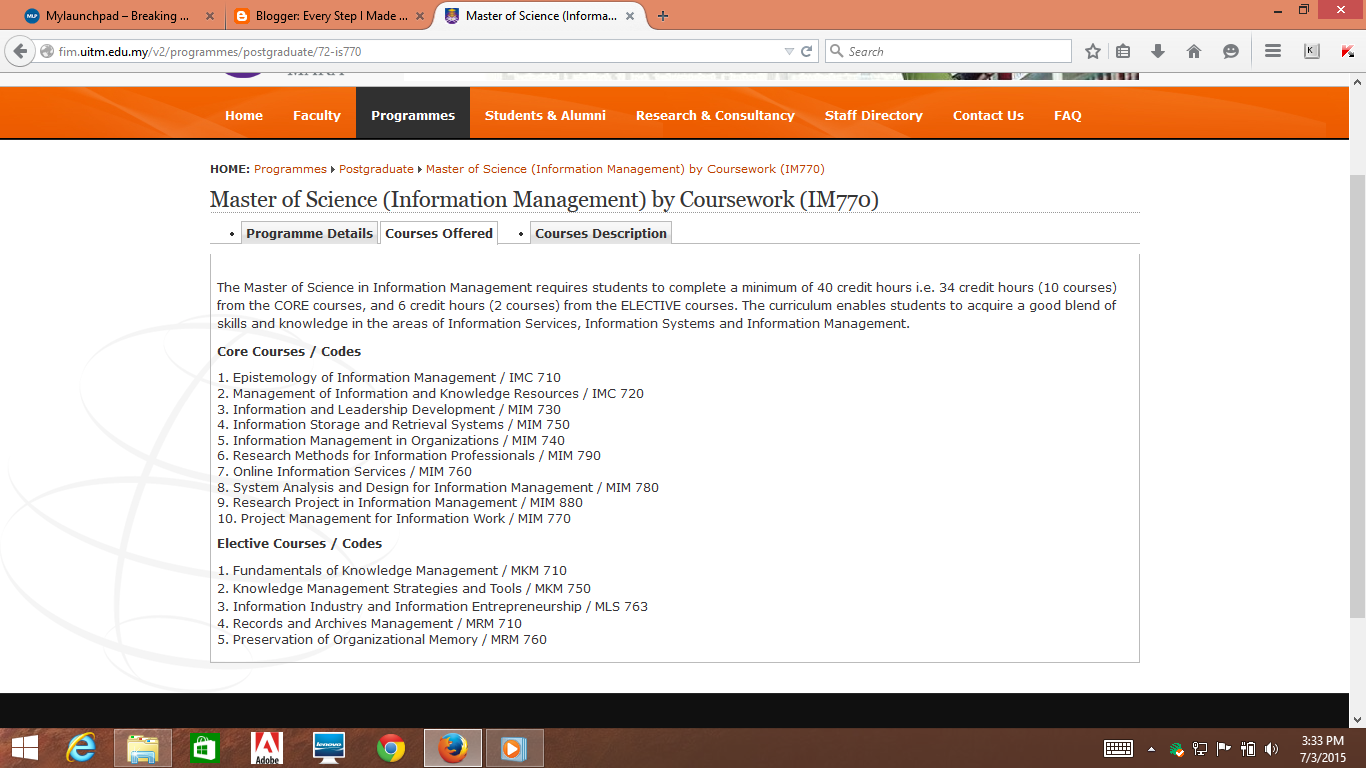Click the Kaspersky red K toolbar icon
1366x768 pixels.
point(1347,51)
